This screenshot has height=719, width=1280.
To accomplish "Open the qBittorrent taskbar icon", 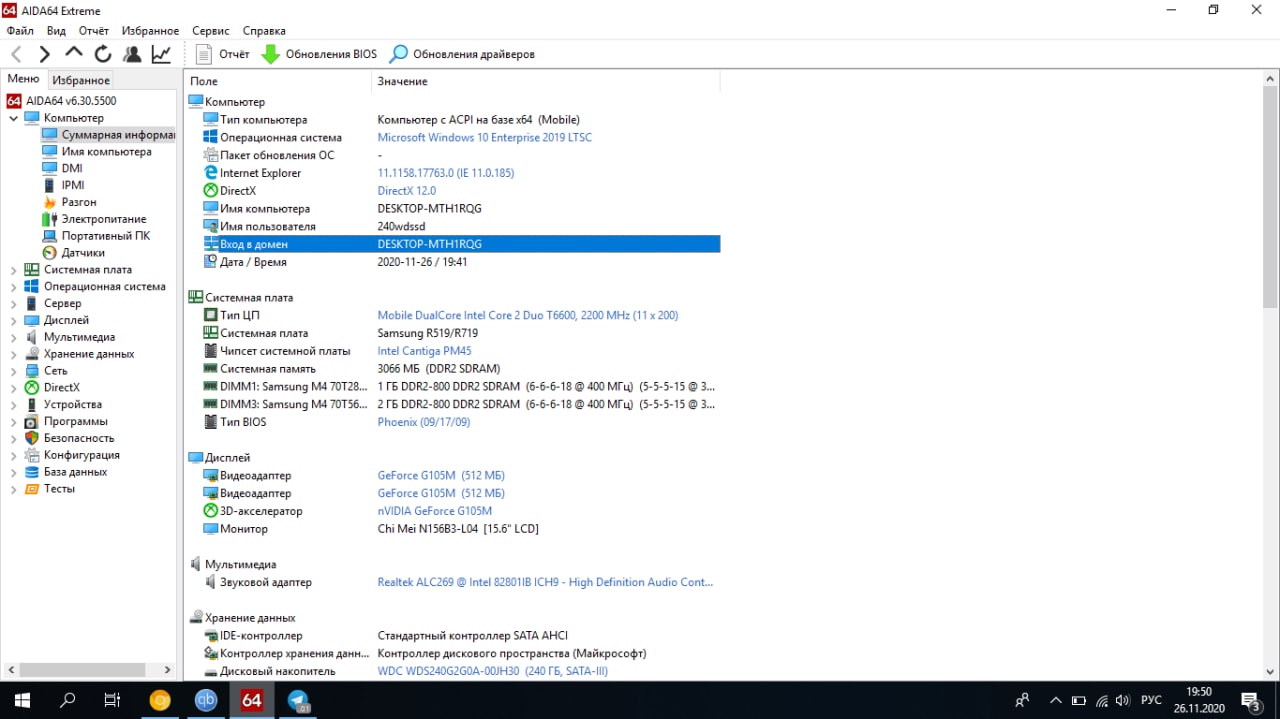I will 206,700.
